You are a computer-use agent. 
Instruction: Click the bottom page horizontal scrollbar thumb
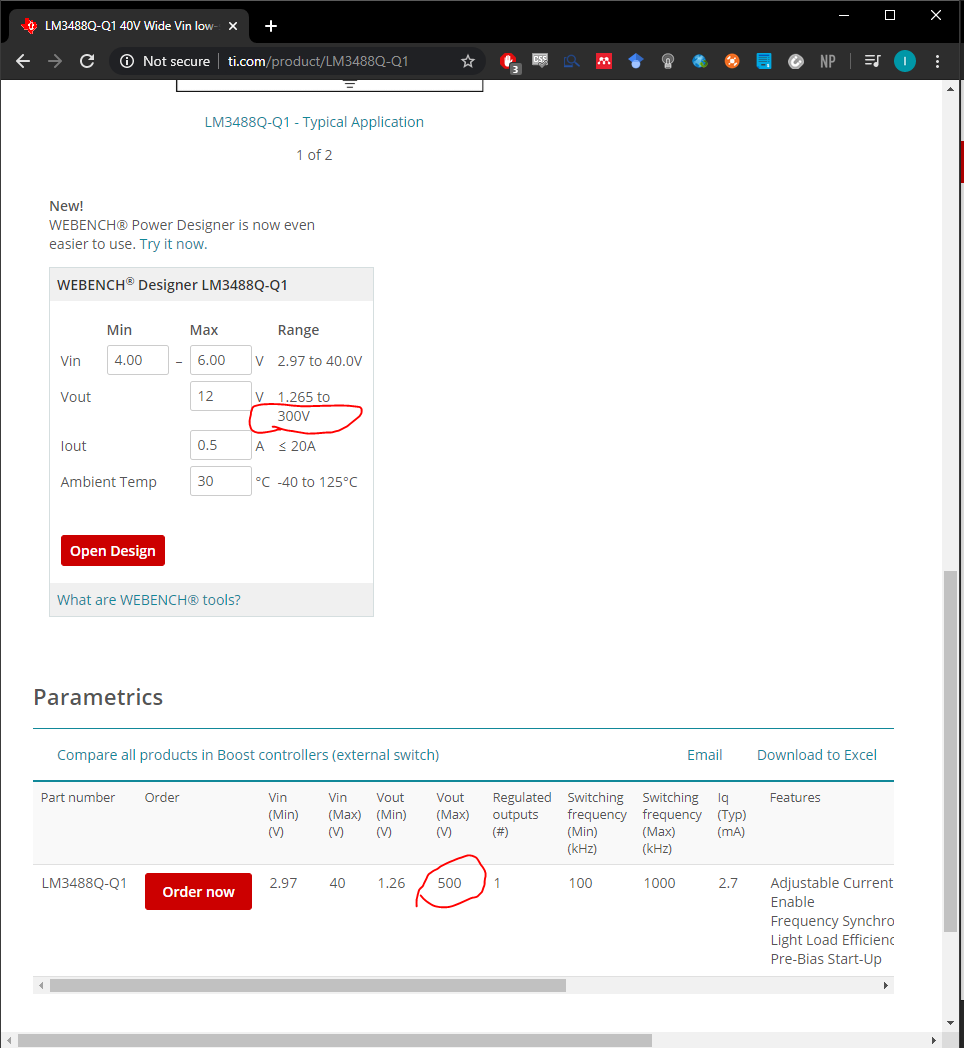[335, 1041]
